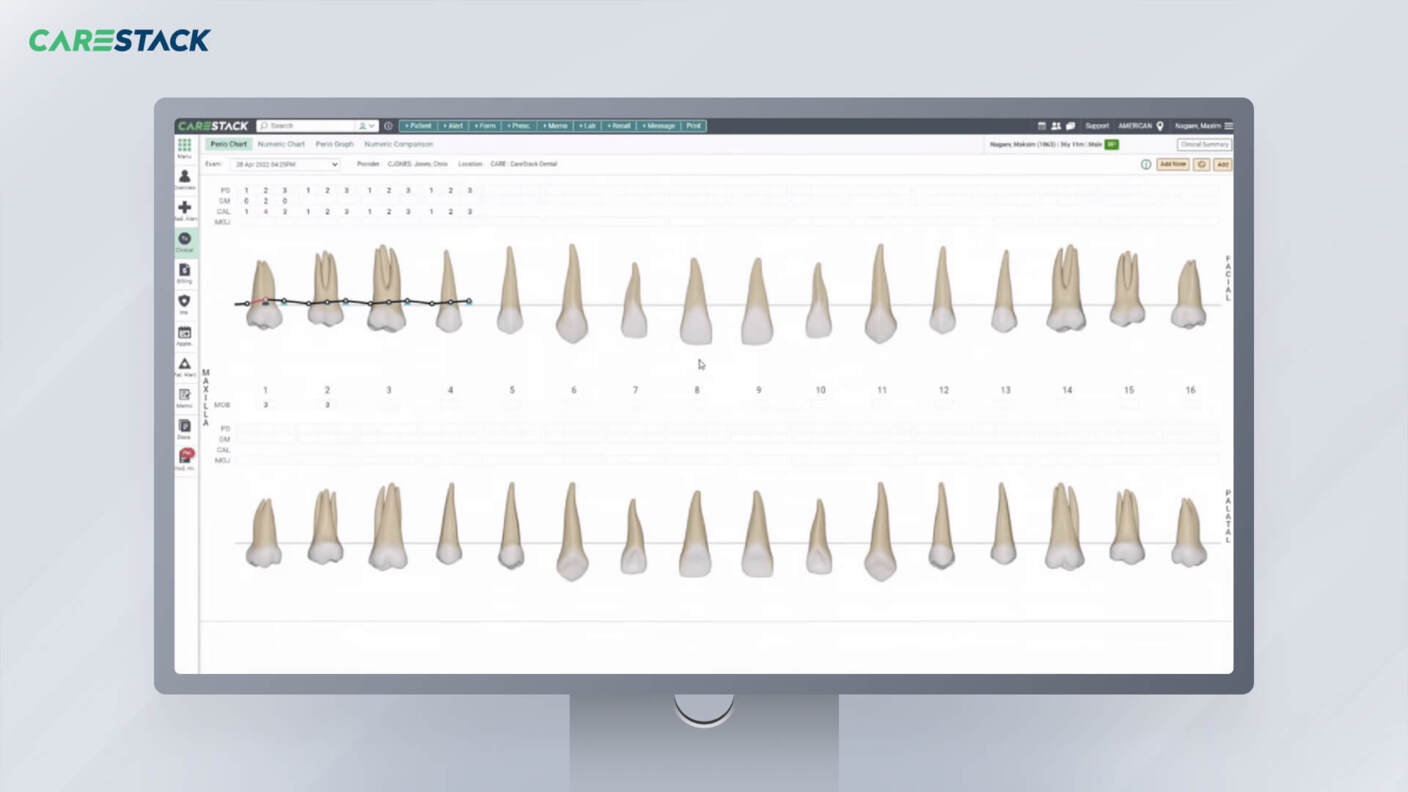Click tooth number 5 label
Viewport: 1408px width, 792px height.
click(512, 390)
